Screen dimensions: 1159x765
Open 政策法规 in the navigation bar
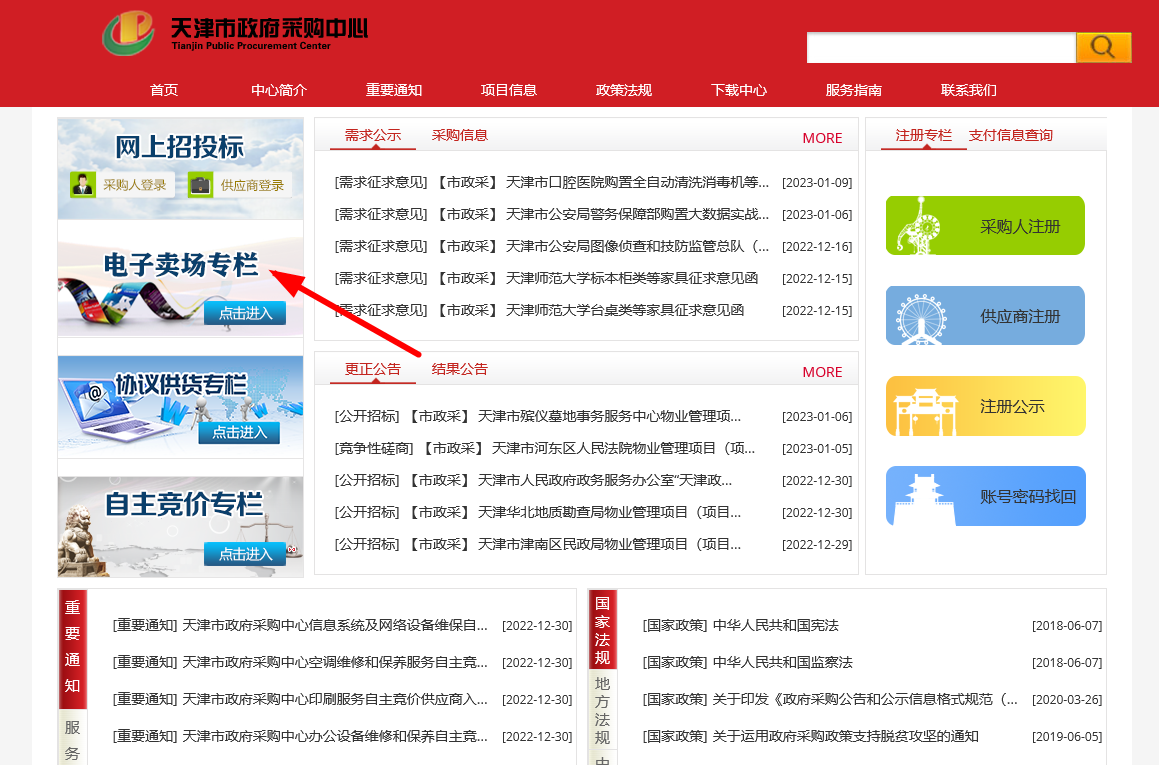624,90
